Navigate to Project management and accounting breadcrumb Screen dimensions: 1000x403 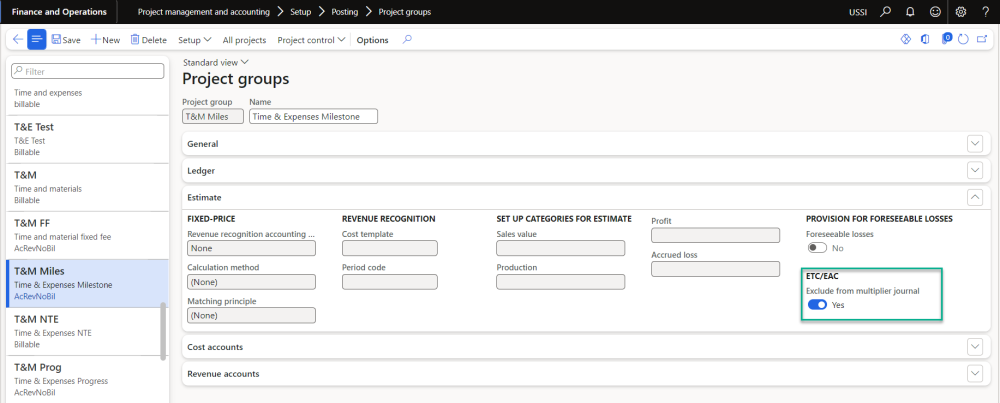203,11
